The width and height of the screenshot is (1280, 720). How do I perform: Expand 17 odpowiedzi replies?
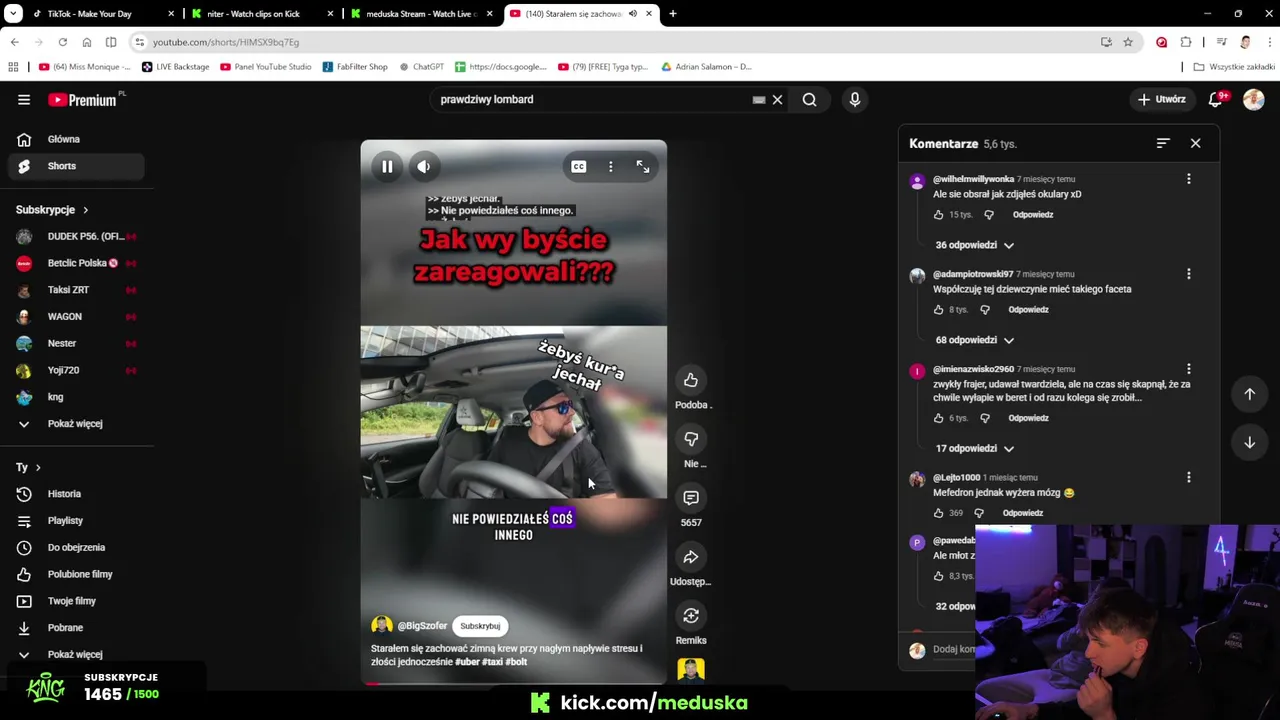(x=975, y=448)
